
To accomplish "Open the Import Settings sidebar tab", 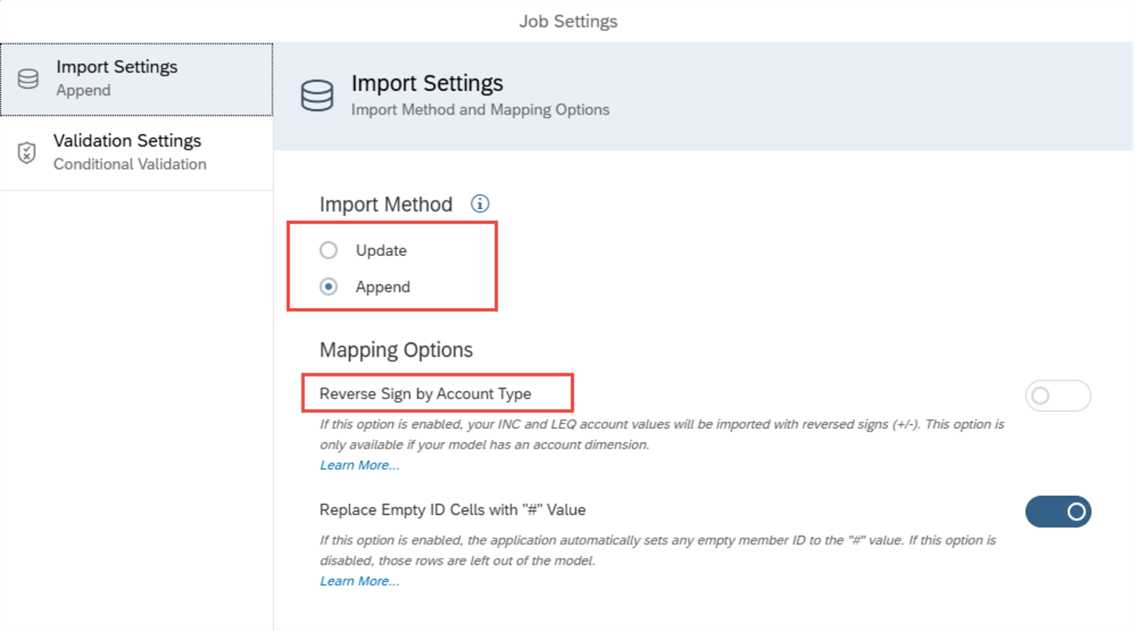I will 137,80.
